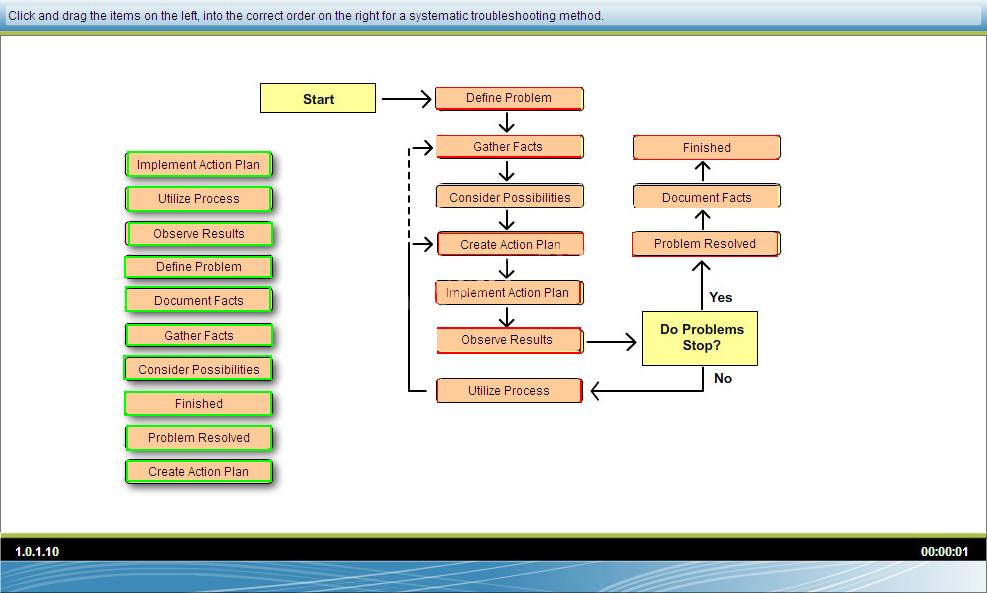Click the Define Problem flowchart box

point(509,98)
